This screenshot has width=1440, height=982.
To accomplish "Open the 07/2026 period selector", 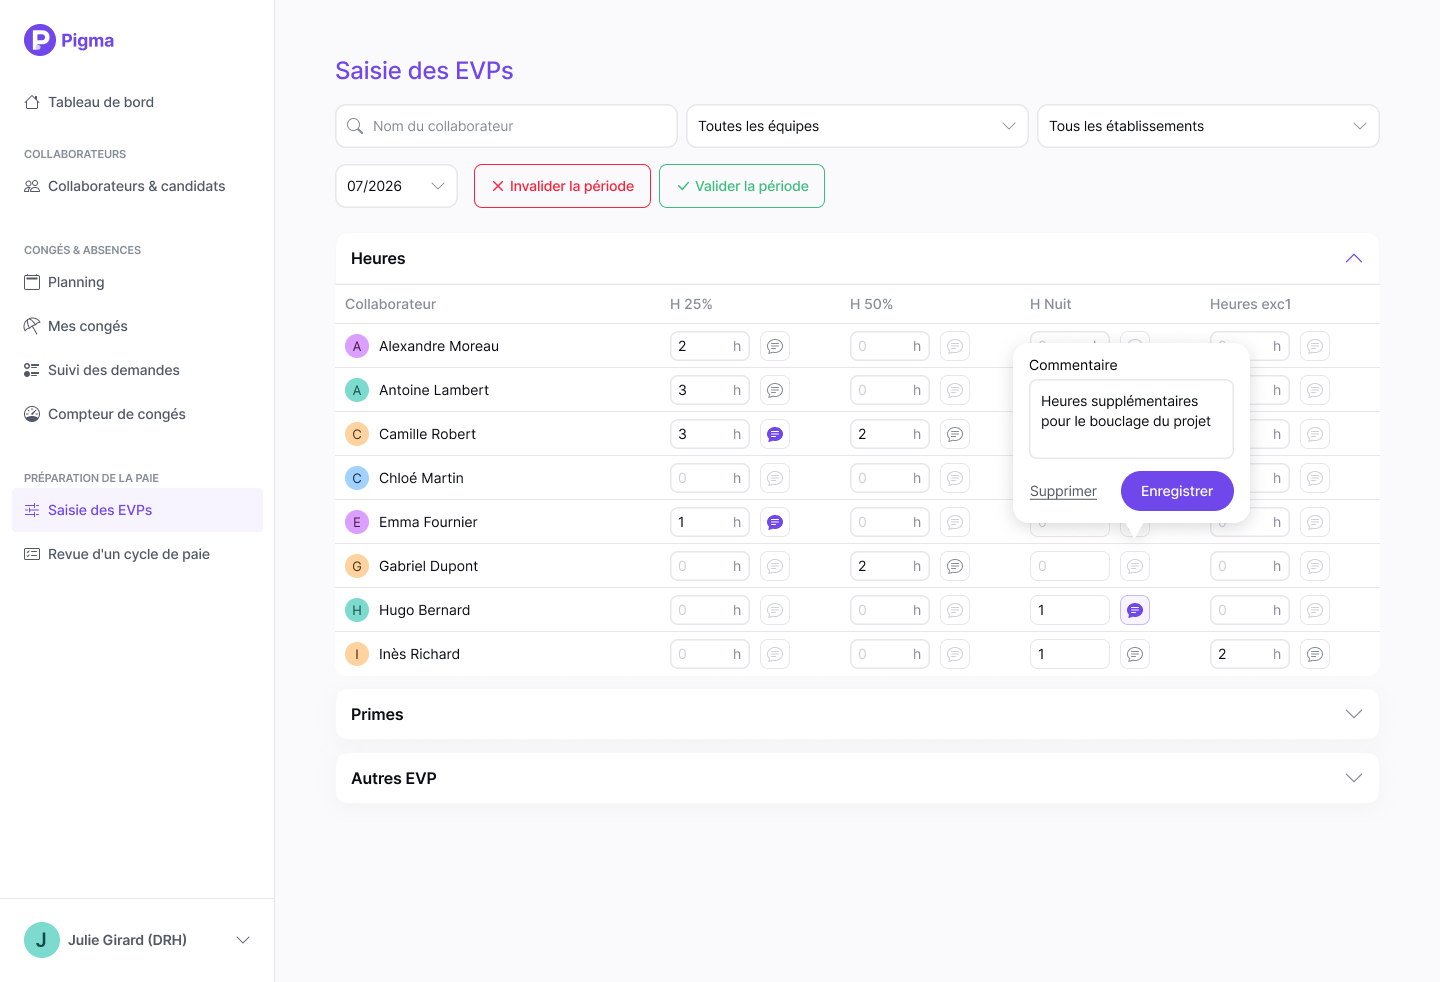I will tap(396, 186).
